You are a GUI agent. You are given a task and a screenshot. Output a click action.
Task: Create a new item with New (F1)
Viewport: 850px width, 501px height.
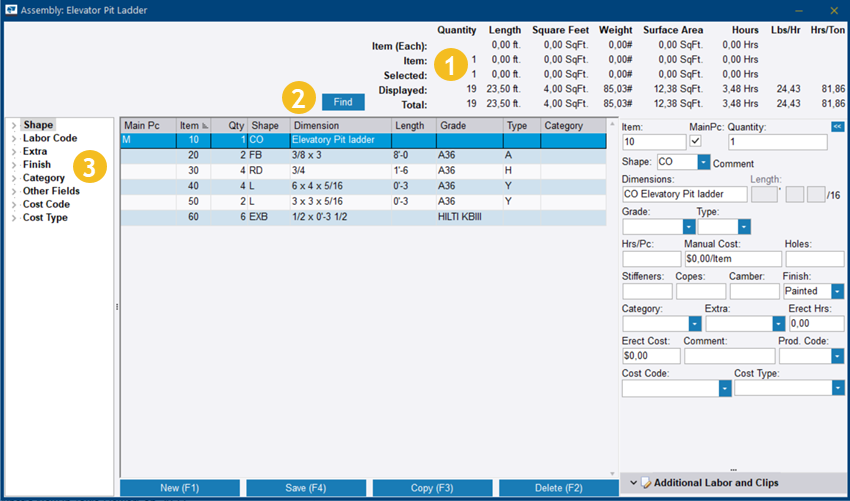[180, 487]
